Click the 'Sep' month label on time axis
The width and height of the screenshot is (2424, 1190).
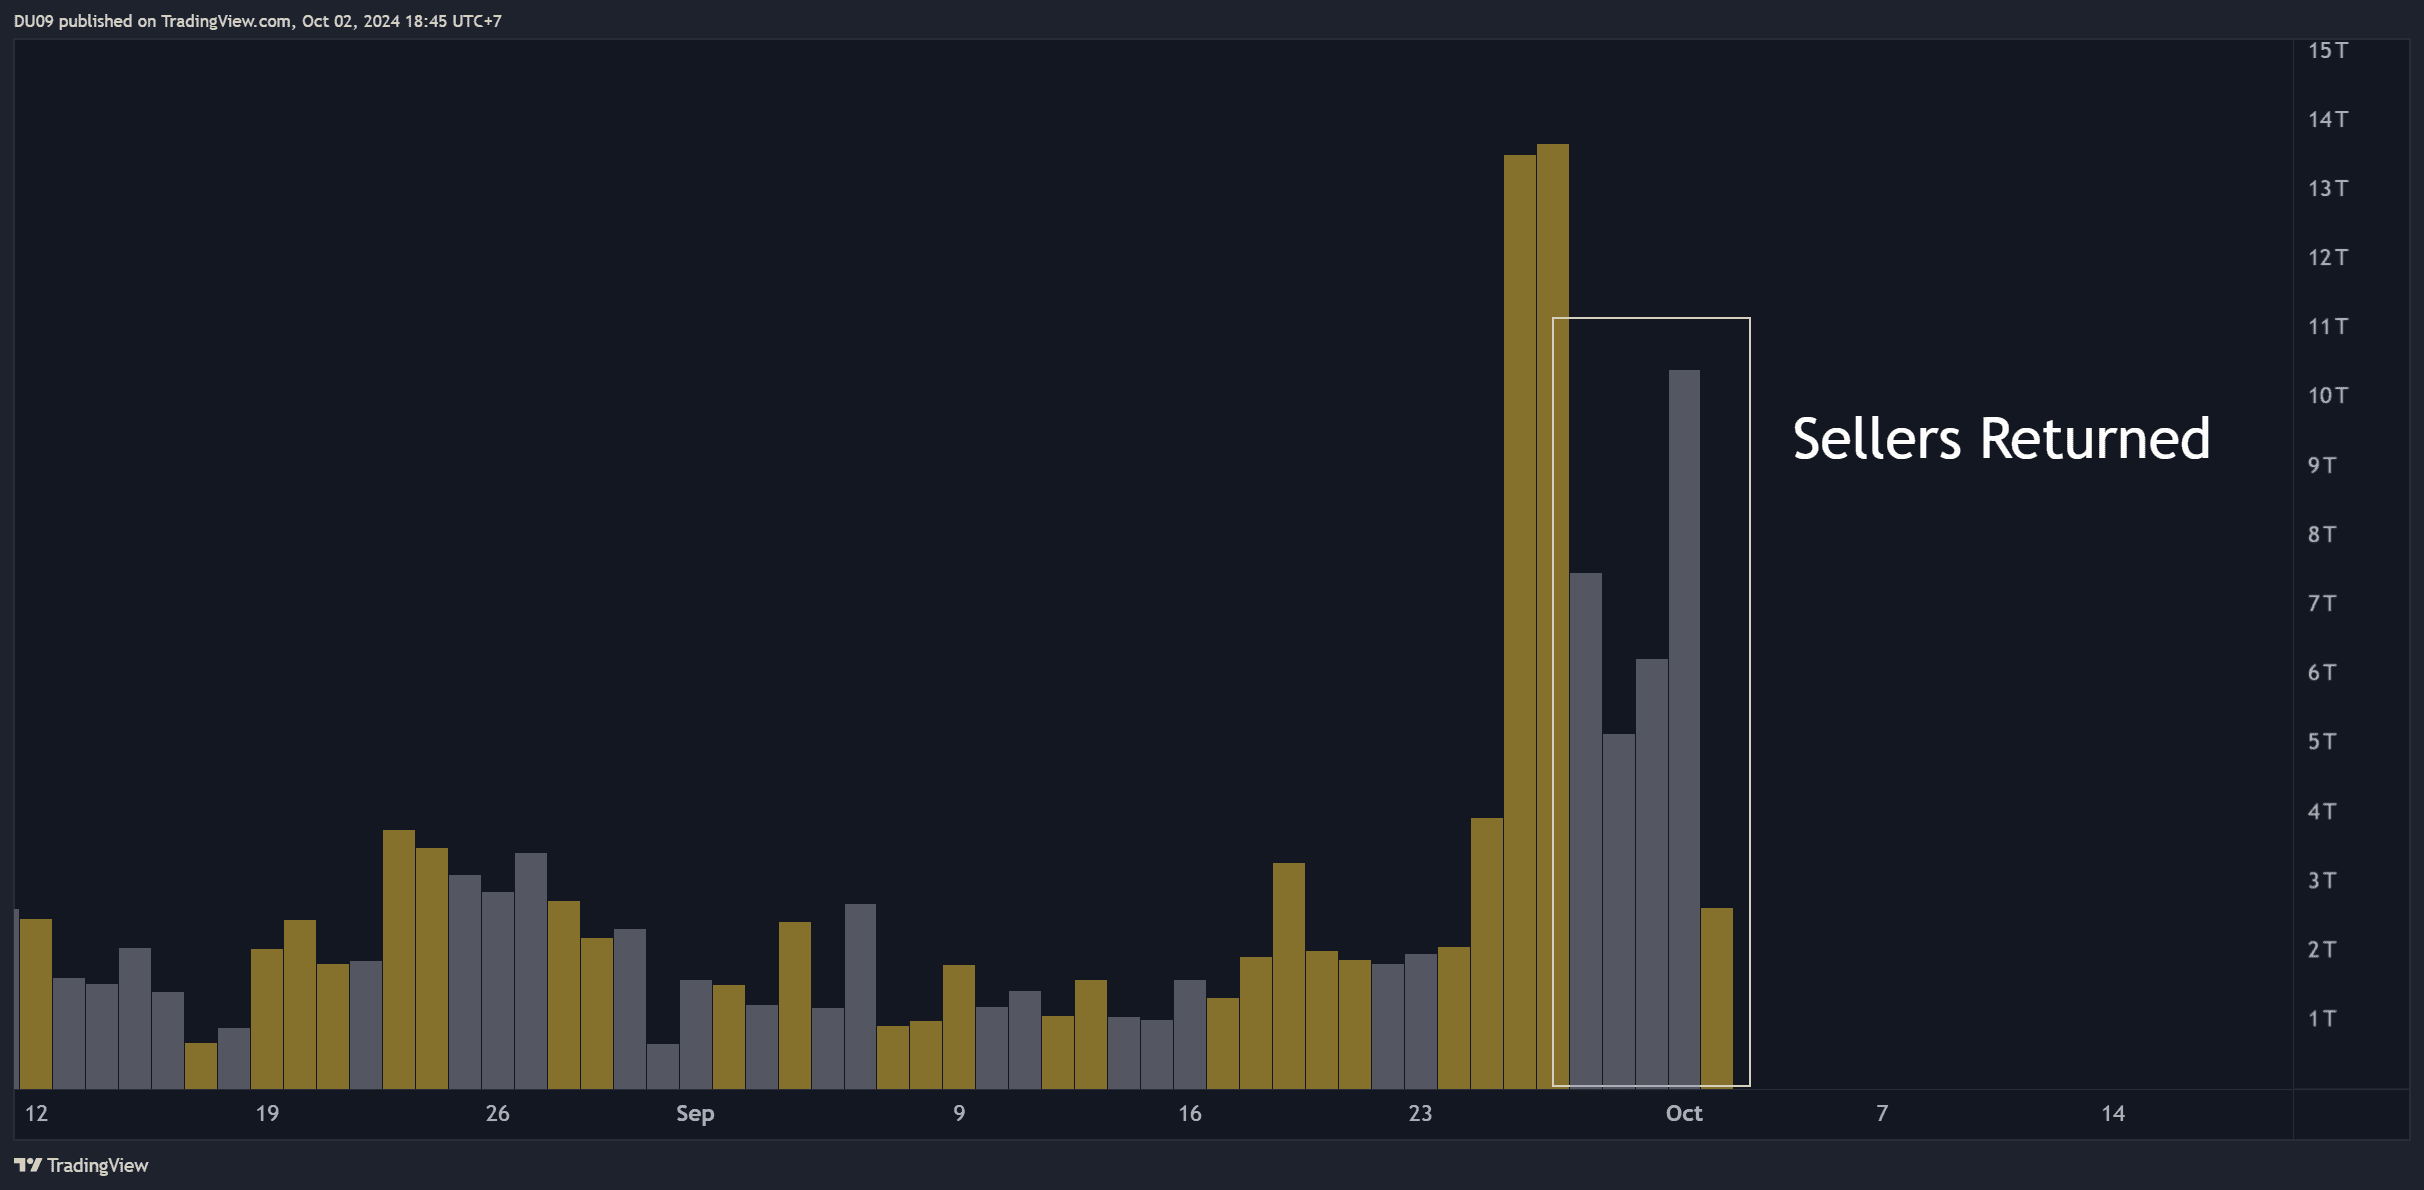pos(695,1114)
